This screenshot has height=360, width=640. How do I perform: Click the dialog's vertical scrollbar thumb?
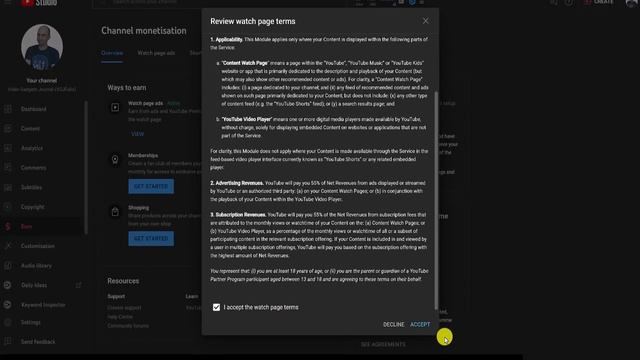(x=436, y=200)
